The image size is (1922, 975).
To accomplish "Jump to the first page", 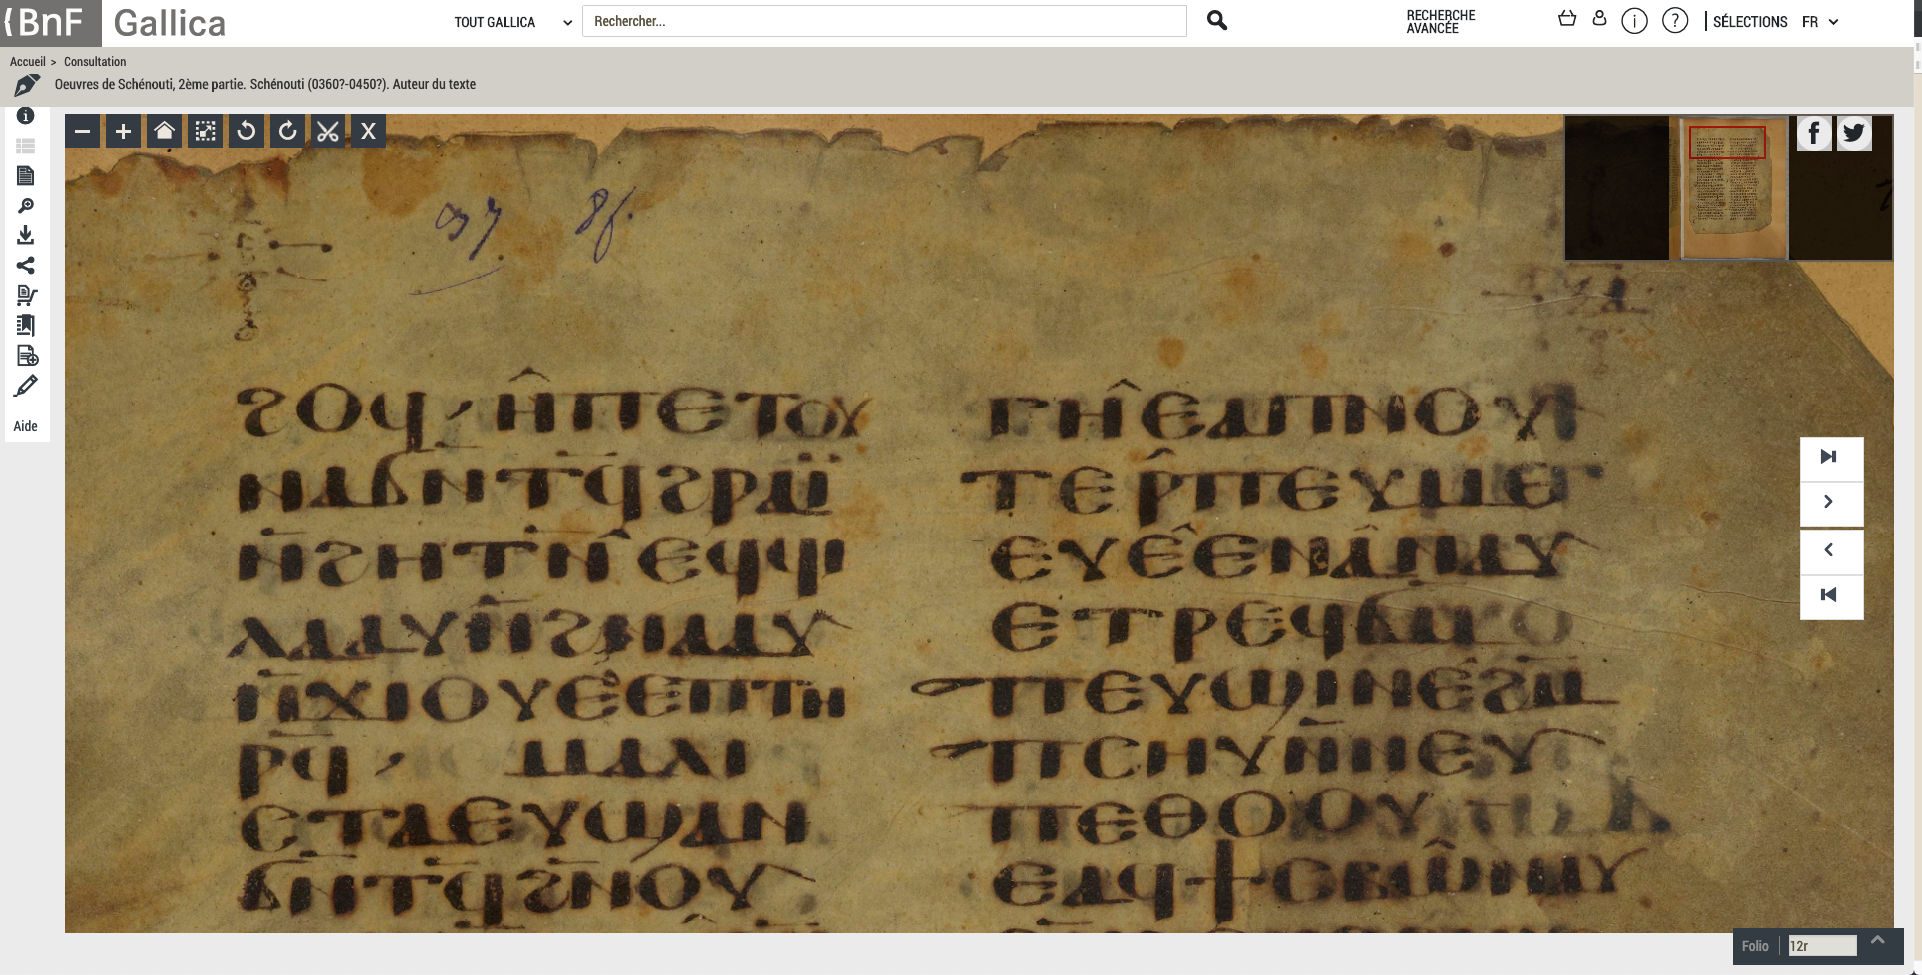I will [1831, 596].
